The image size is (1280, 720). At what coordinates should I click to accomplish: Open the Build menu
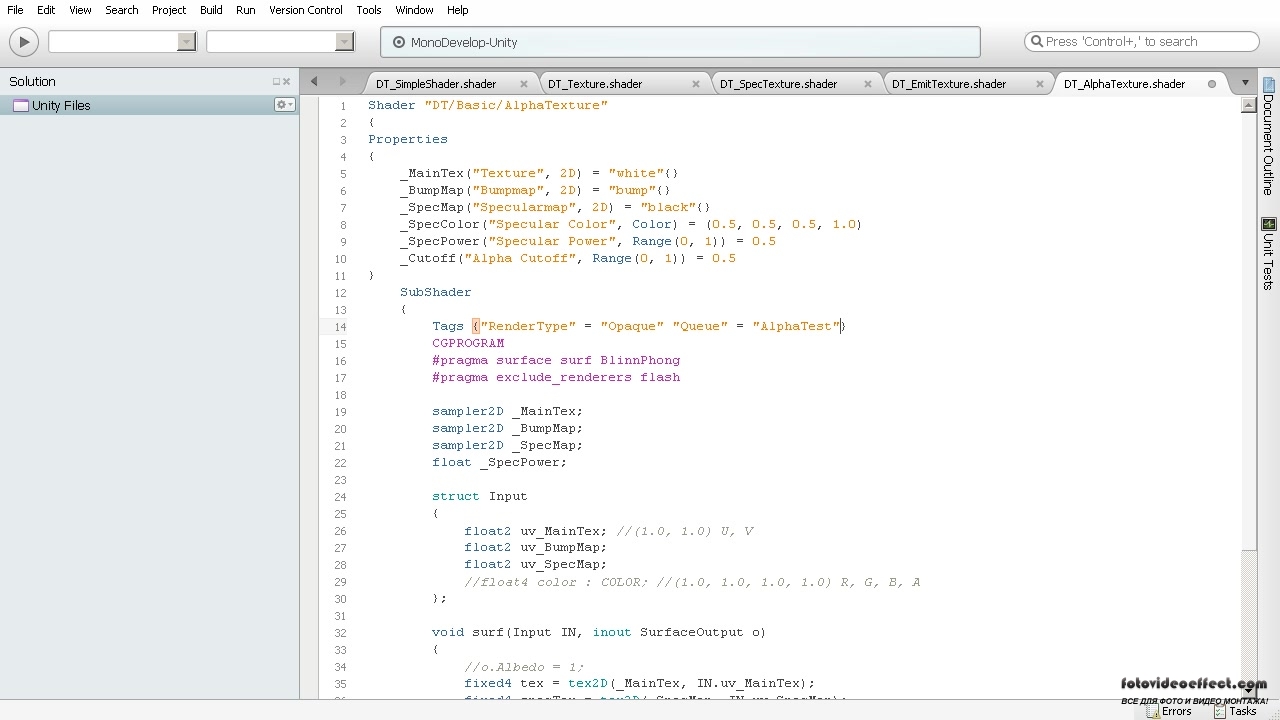(211, 10)
